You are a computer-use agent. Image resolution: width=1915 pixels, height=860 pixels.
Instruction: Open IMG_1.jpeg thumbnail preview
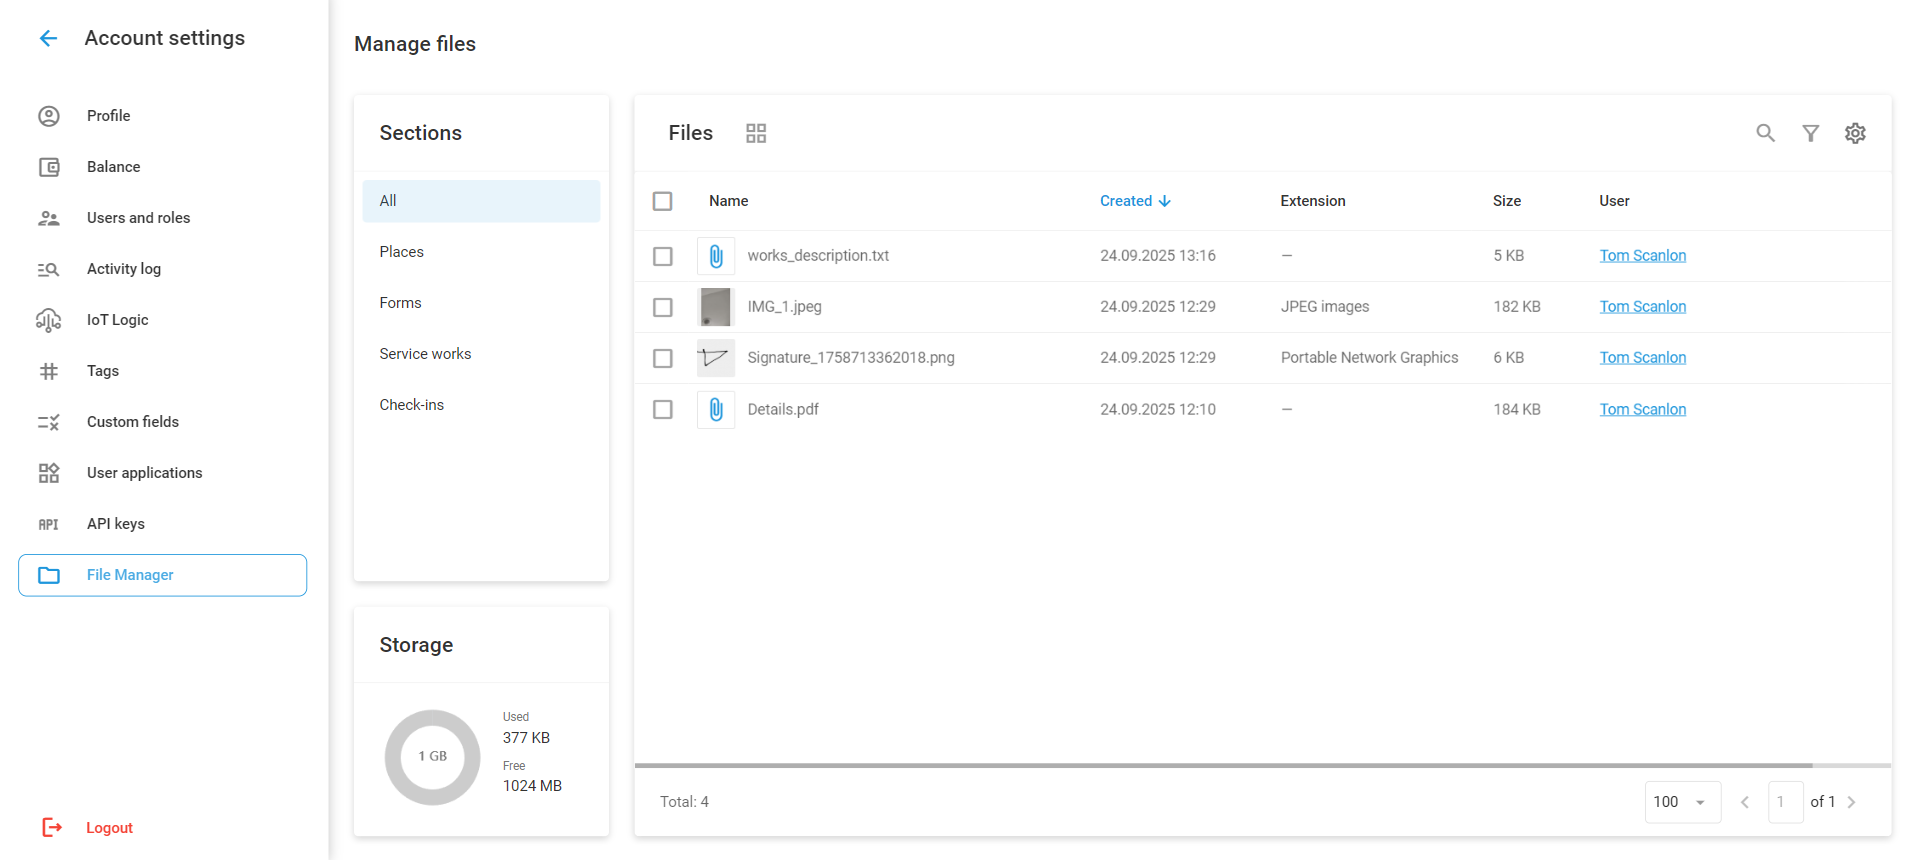click(x=716, y=307)
